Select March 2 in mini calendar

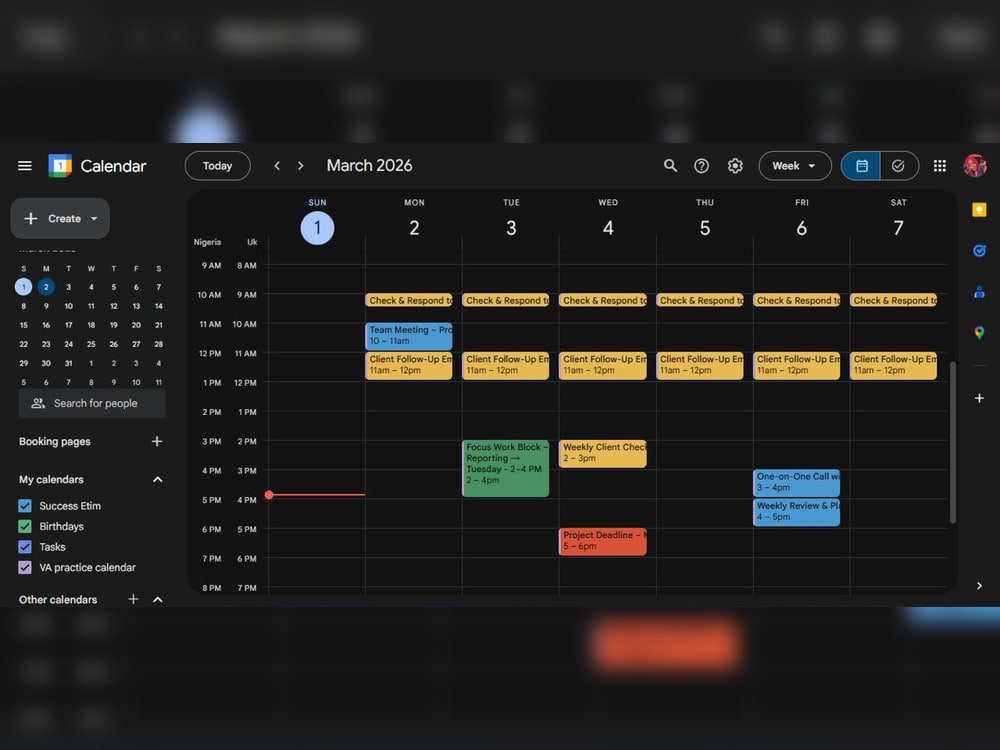46,287
